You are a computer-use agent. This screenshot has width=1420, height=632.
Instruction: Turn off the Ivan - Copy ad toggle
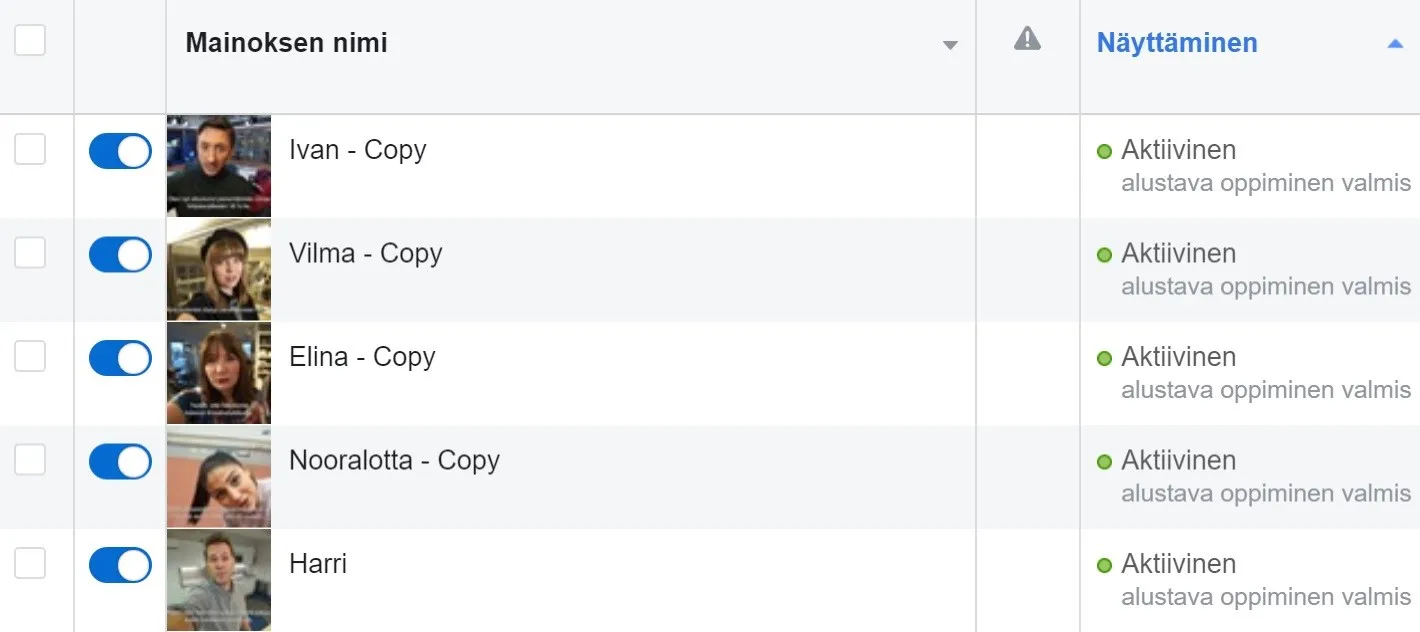[x=120, y=151]
